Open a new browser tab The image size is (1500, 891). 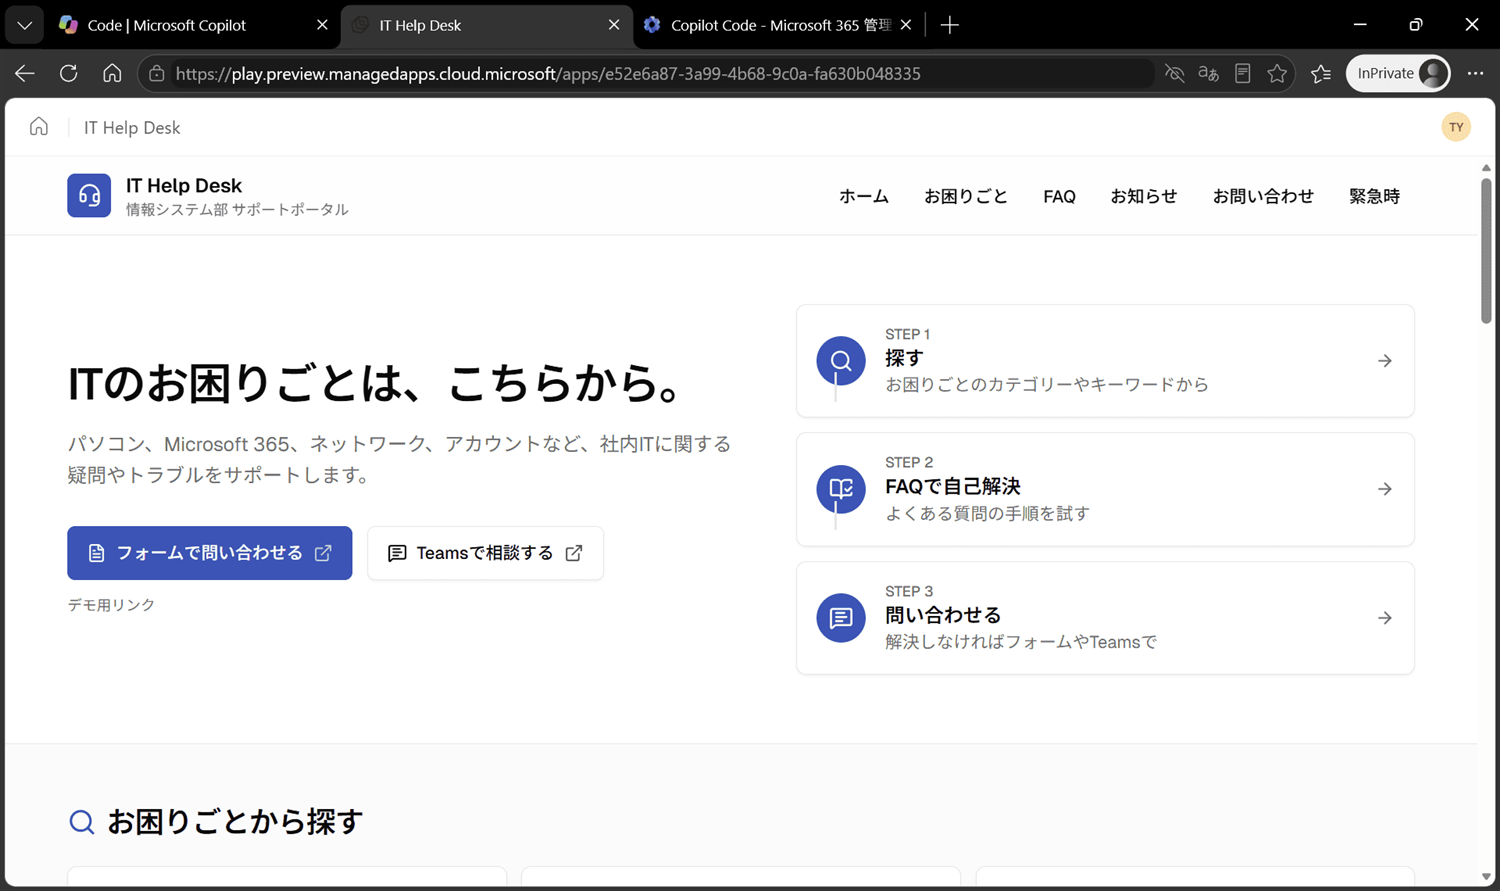coord(950,25)
